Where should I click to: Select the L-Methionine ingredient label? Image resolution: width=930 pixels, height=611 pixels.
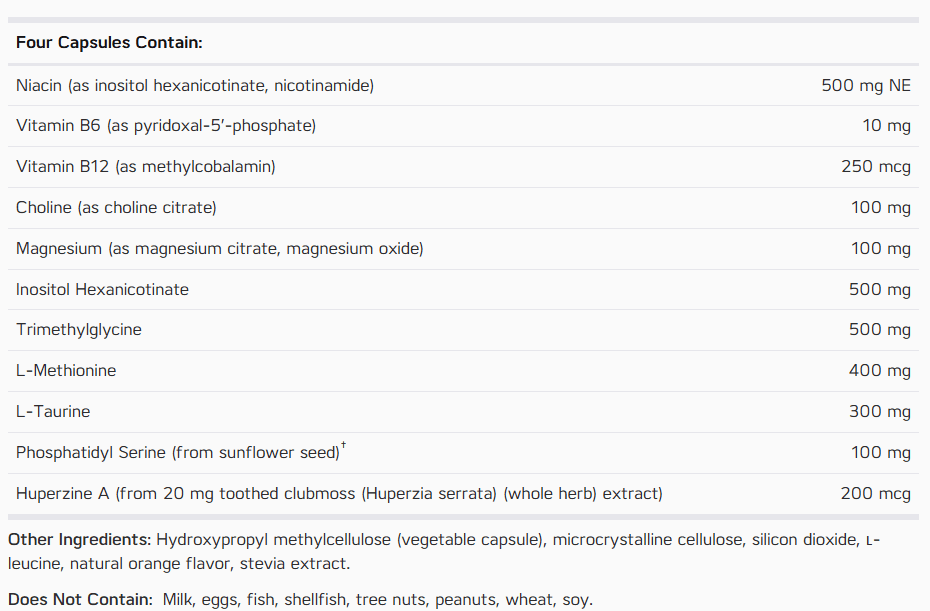click(x=66, y=371)
